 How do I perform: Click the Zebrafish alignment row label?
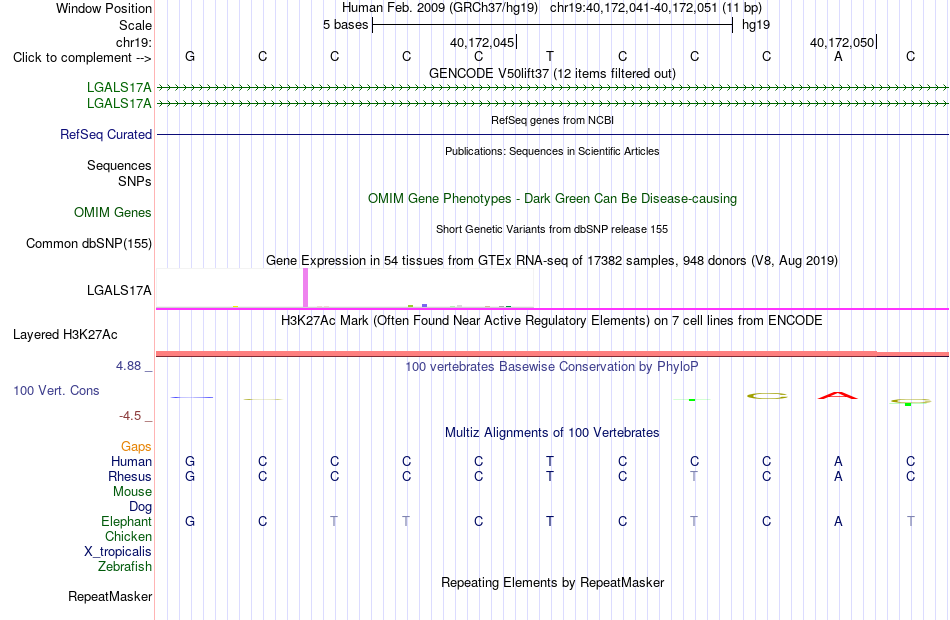pyautogui.click(x=125, y=567)
